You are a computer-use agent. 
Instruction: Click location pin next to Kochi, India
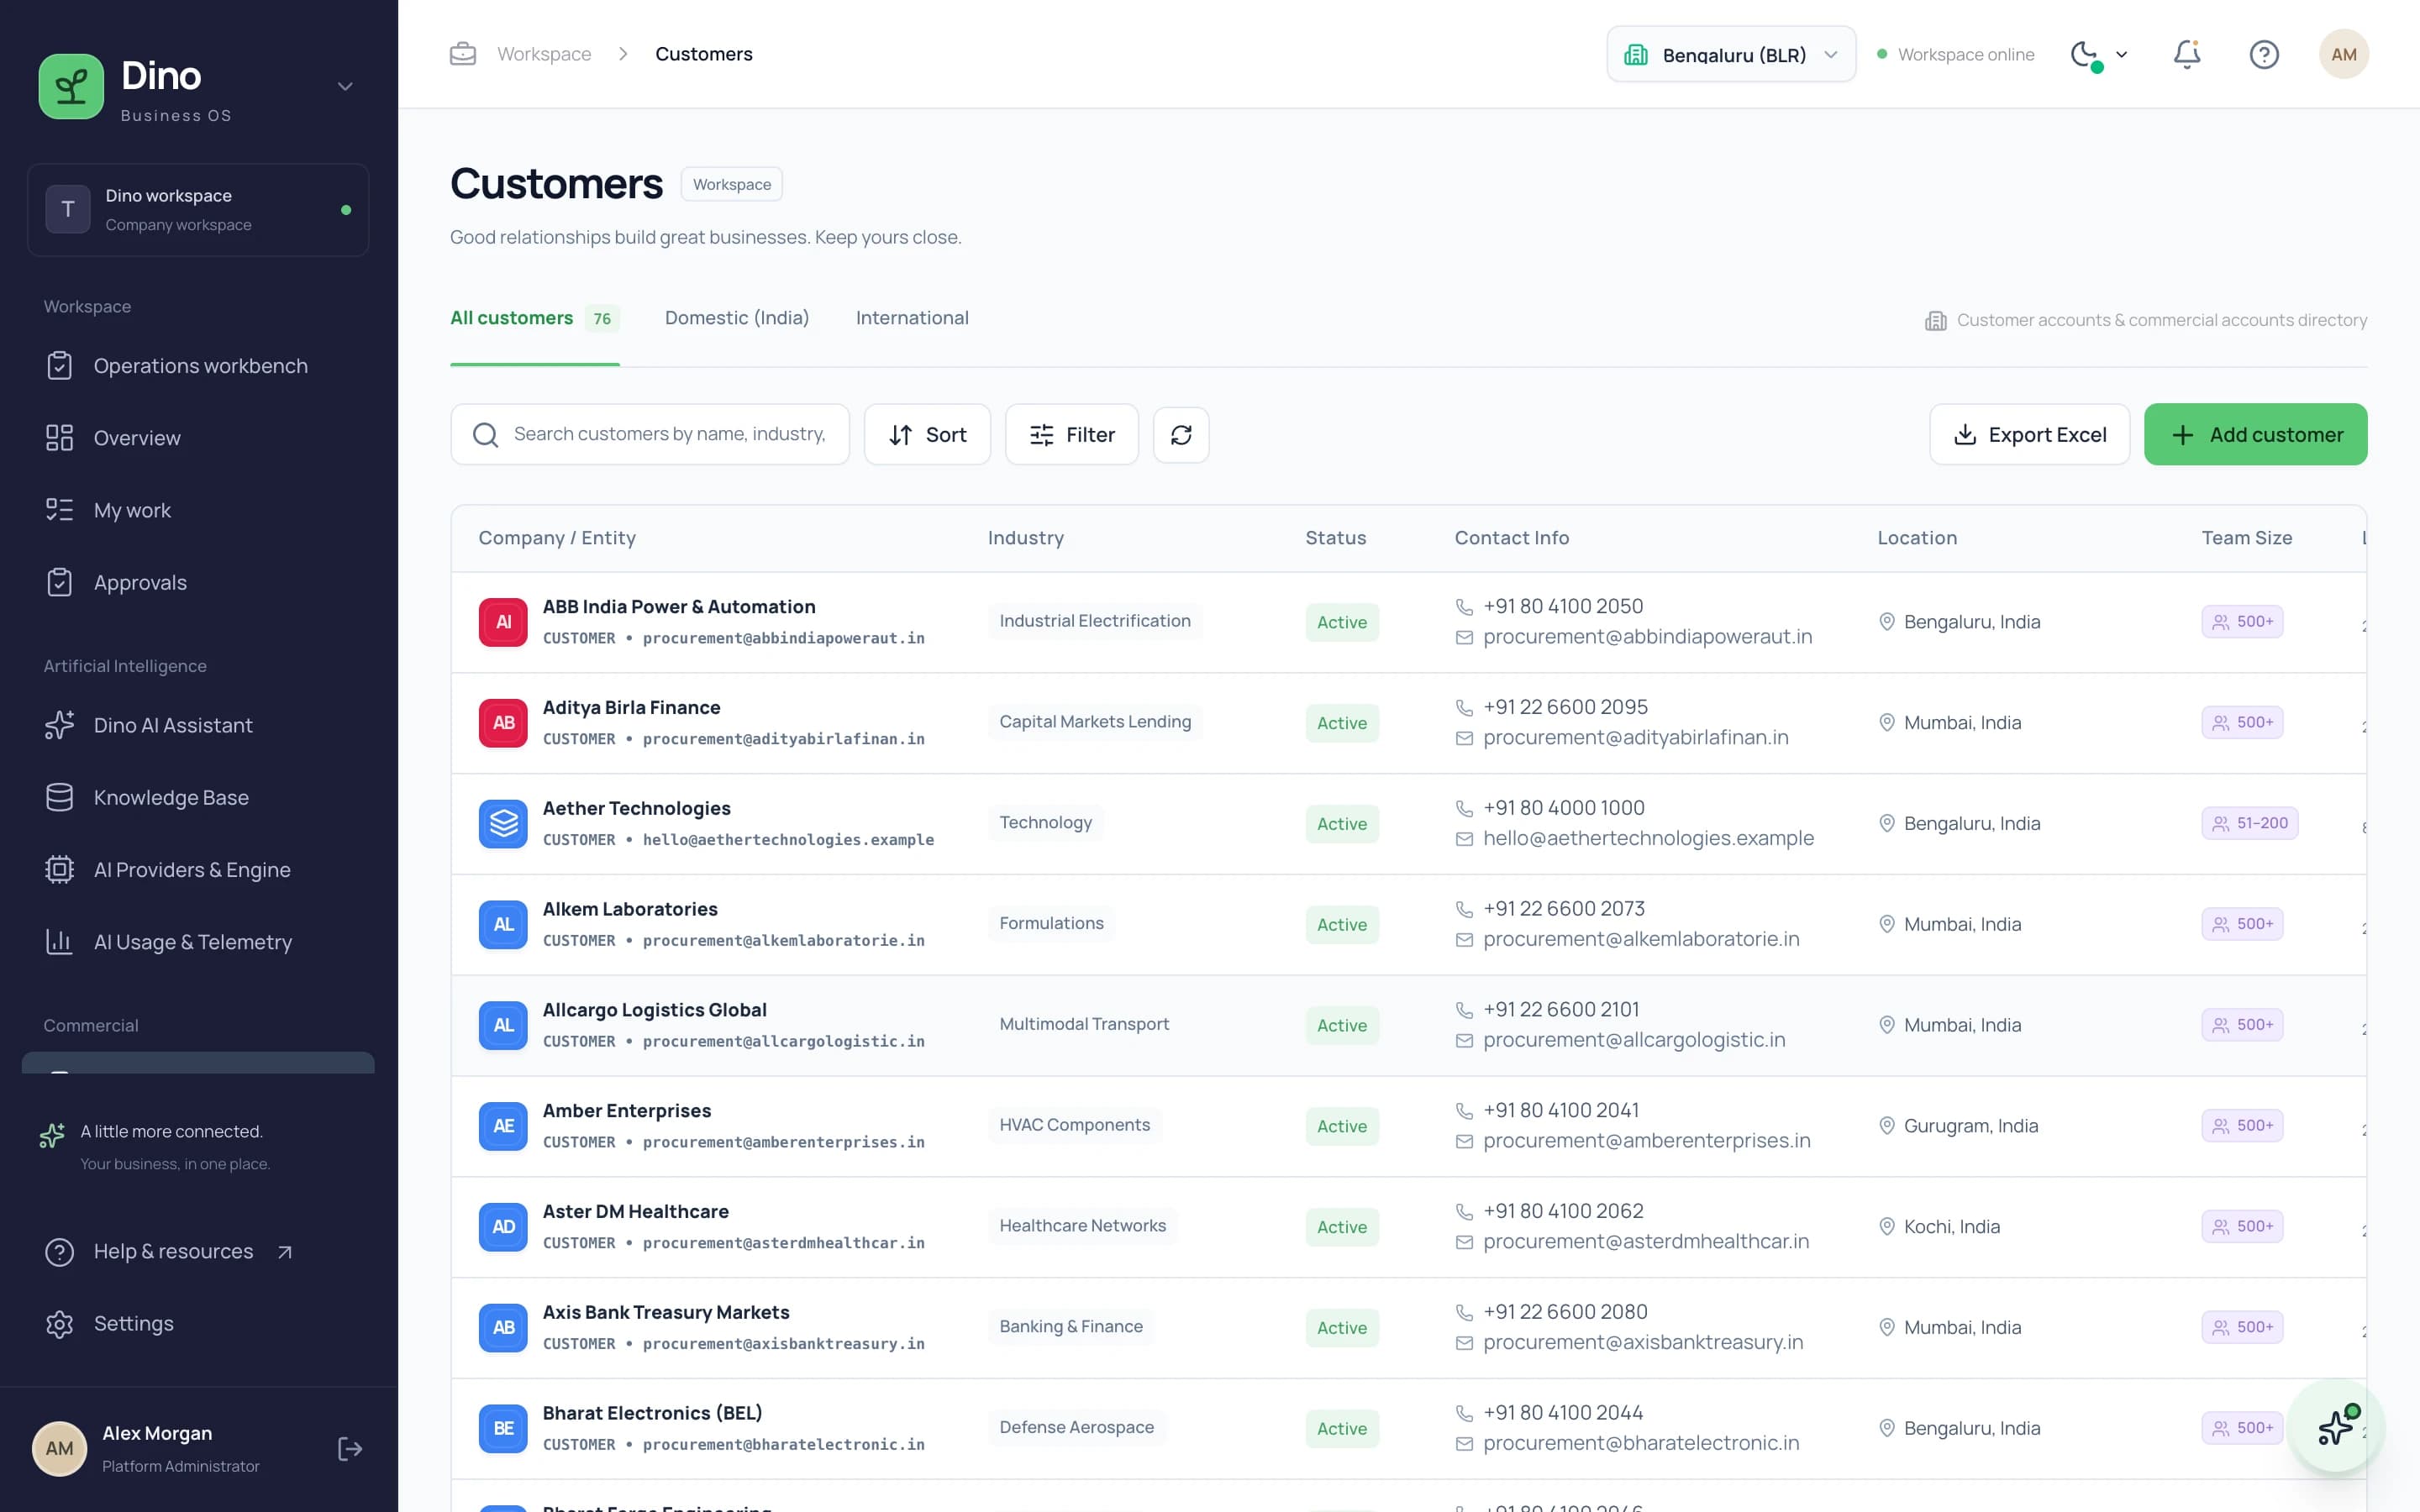[x=1886, y=1227]
